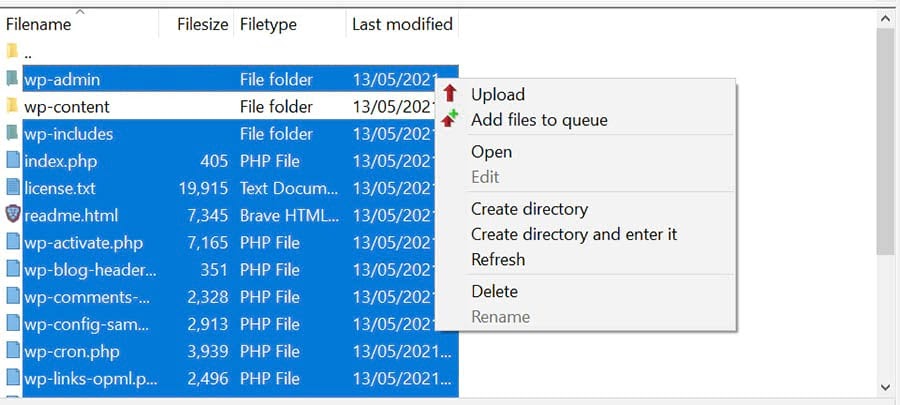Viewport: 900px width, 405px height.
Task: Select Create directory and enter it
Action: pyautogui.click(x=574, y=234)
